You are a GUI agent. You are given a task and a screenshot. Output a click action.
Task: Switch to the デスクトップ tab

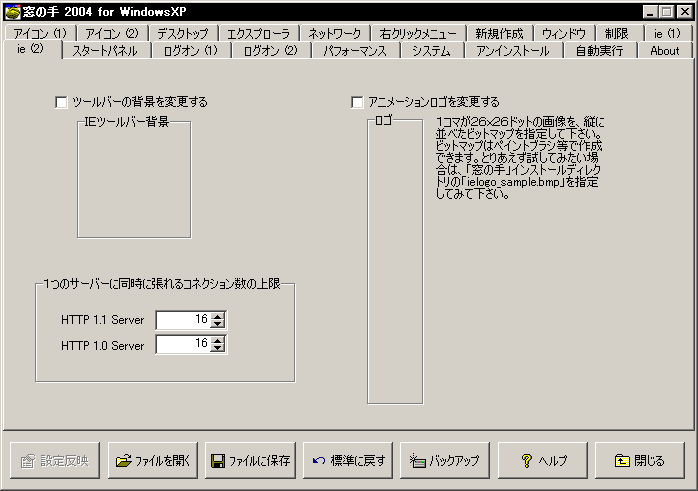[183, 33]
